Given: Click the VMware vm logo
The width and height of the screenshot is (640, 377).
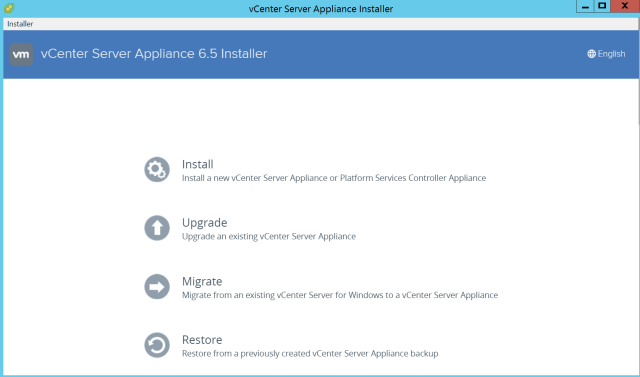Looking at the screenshot, I should tap(21, 54).
